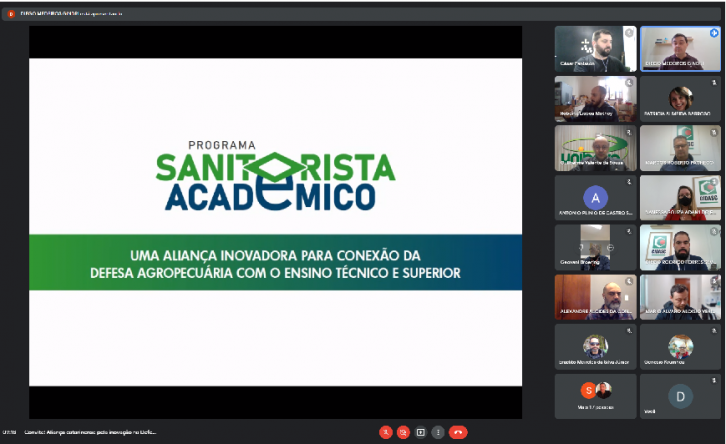This screenshot has width=726, height=444.
Task: Select Geovani Broering's video tile
Action: (x=595, y=248)
